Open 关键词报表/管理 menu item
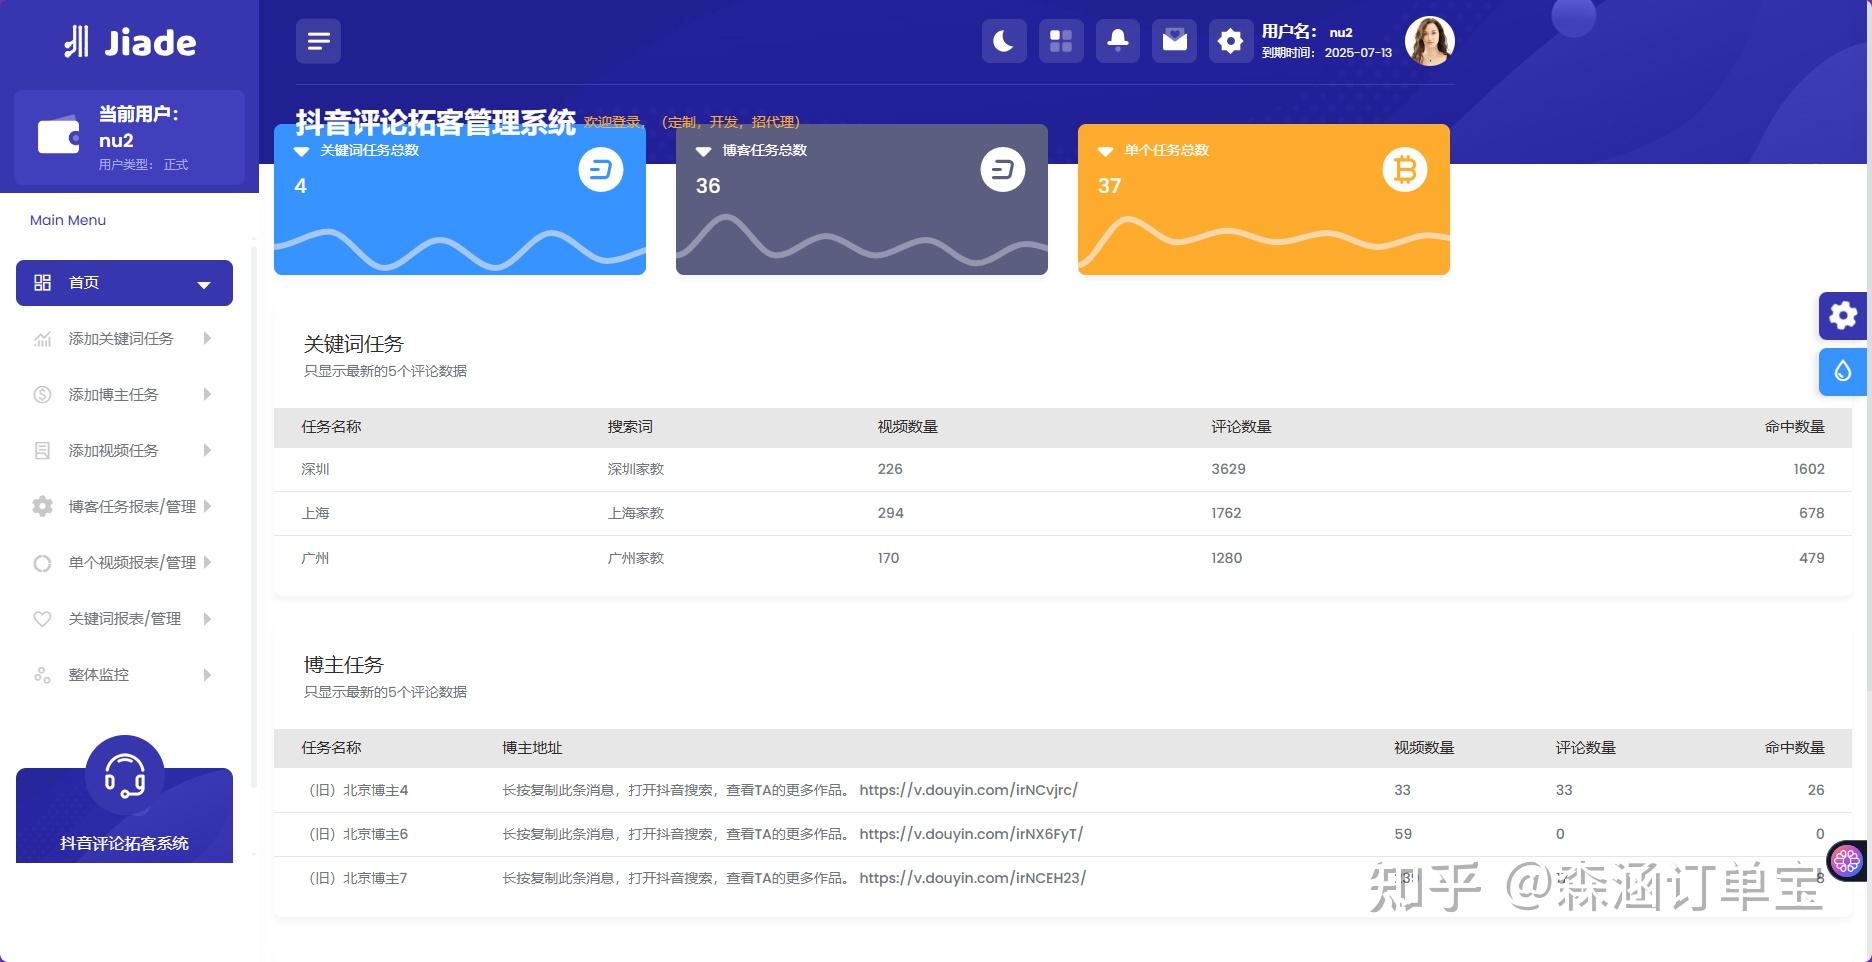The width and height of the screenshot is (1872, 962). (124, 619)
